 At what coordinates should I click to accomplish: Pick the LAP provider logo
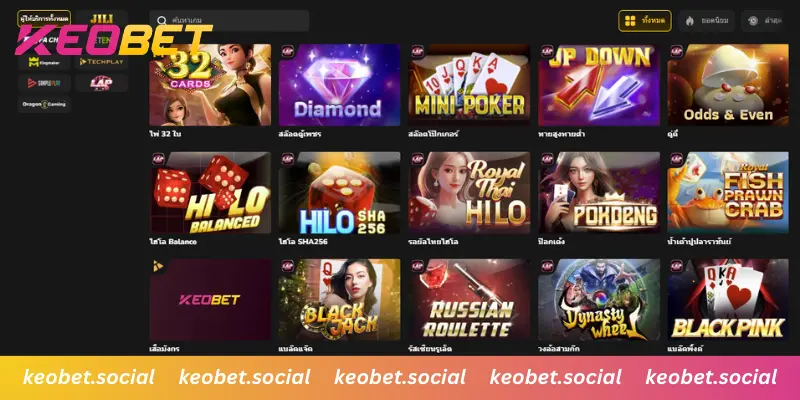click(x=102, y=83)
